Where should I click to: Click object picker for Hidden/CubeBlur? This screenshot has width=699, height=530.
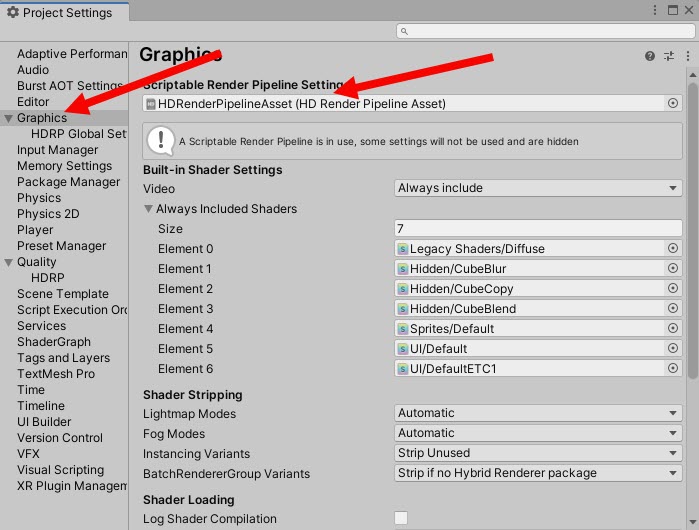click(x=673, y=268)
